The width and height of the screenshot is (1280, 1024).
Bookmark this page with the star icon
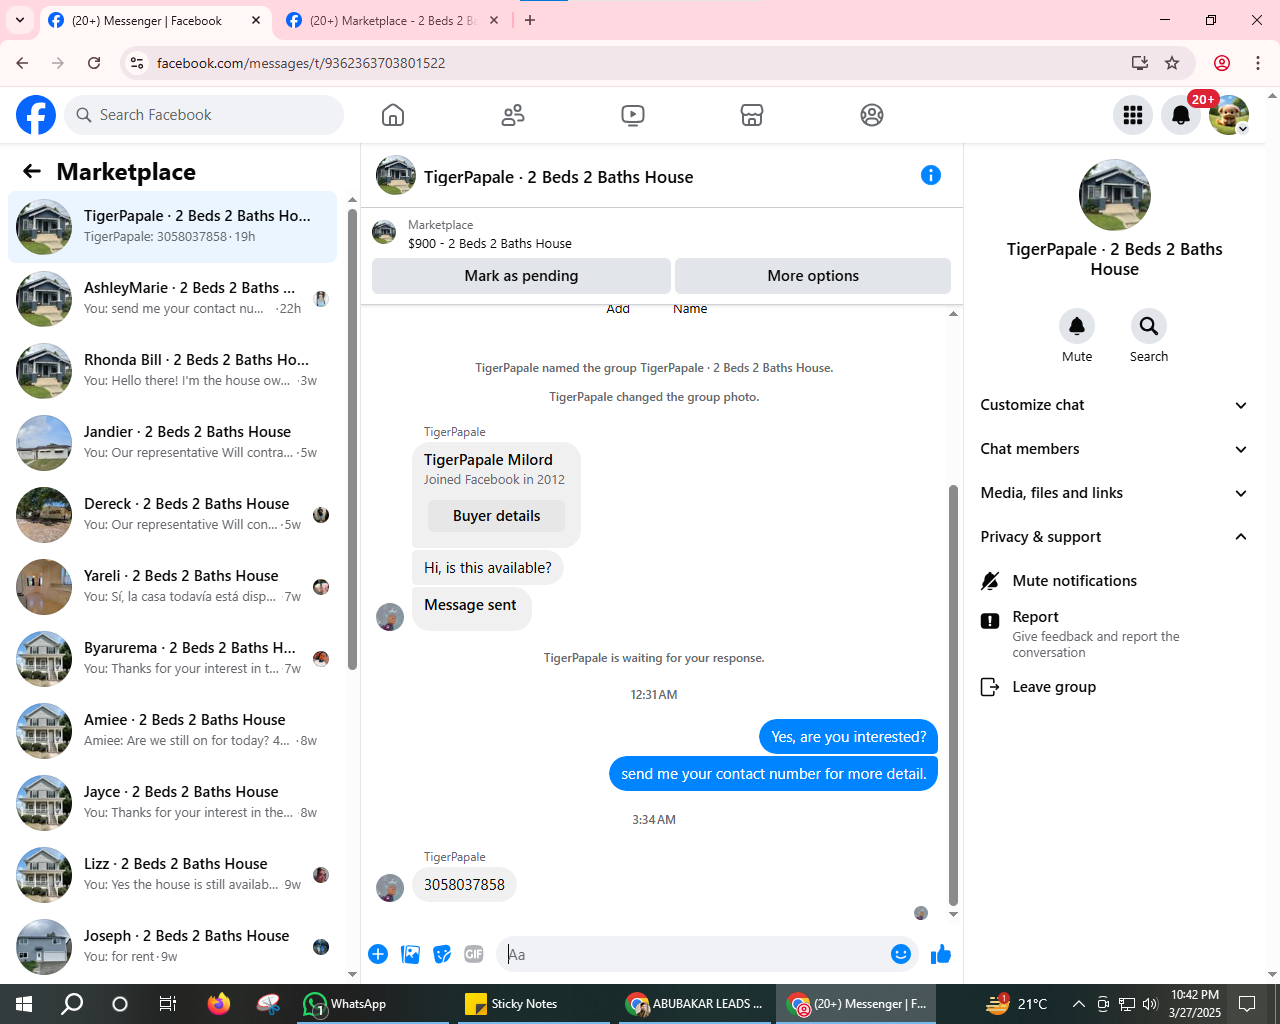point(1172,63)
